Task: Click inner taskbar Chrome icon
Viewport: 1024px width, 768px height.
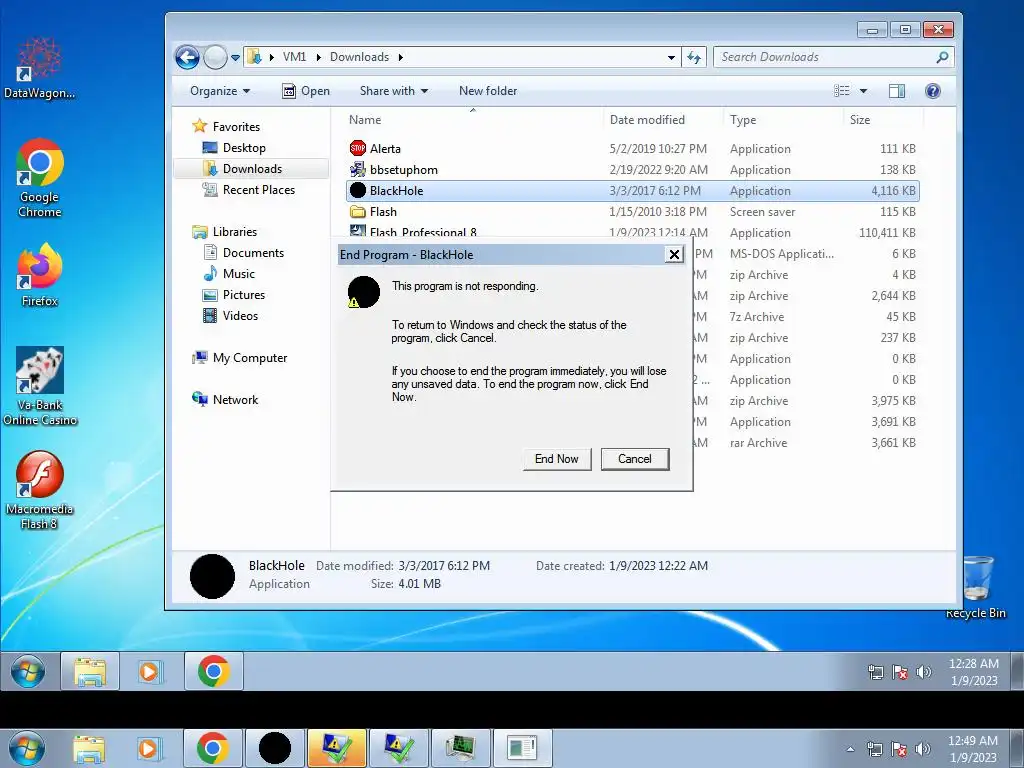Action: (x=214, y=671)
